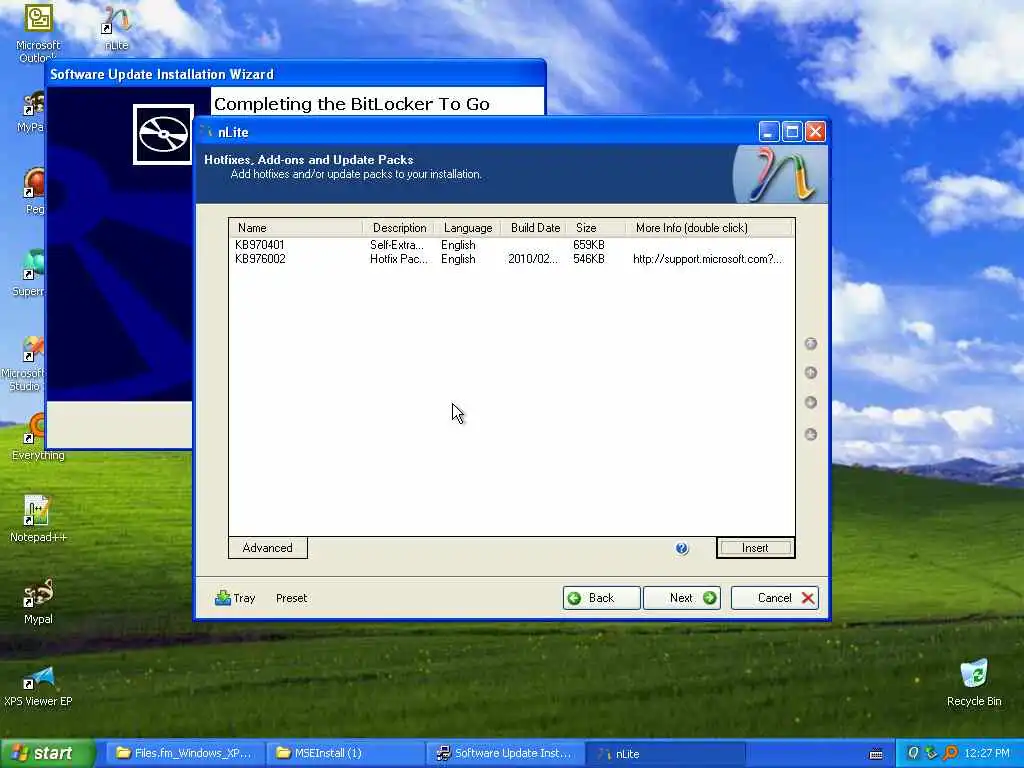
Task: Minimize the nLite window
Action: pos(769,132)
